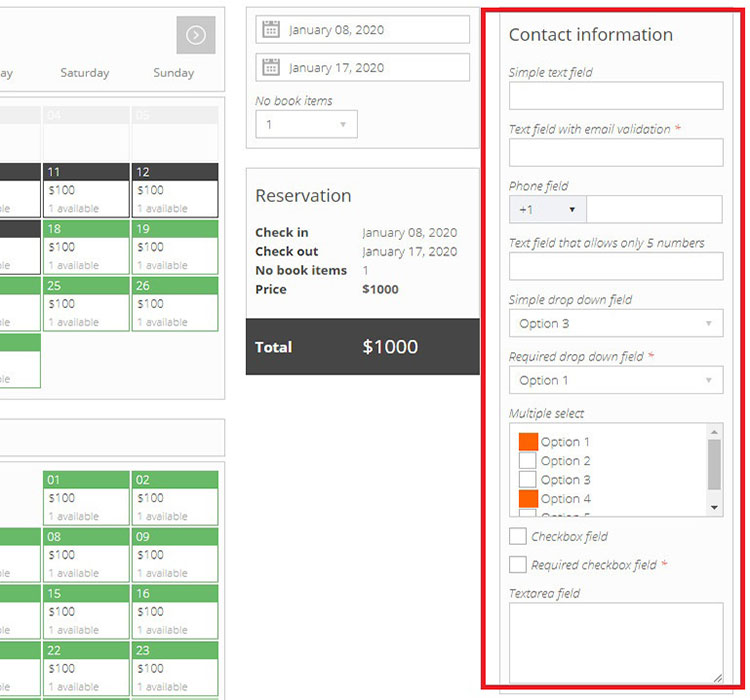Select day 09 in second month calendar
Image resolution: width=750 pixels, height=700 pixels.
(x=175, y=555)
